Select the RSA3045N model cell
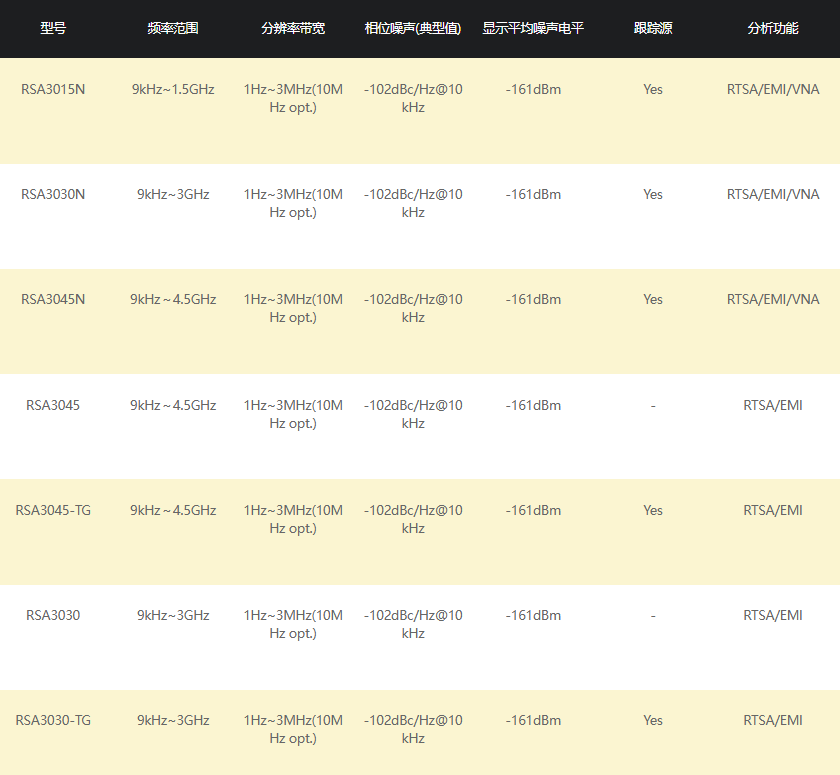Screen dimensions: 840x775 point(53,299)
